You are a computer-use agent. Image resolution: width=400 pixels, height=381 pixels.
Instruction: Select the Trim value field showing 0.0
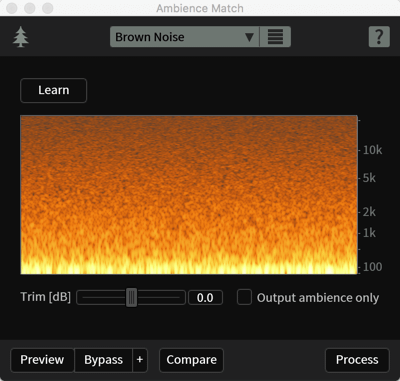pyautogui.click(x=205, y=298)
